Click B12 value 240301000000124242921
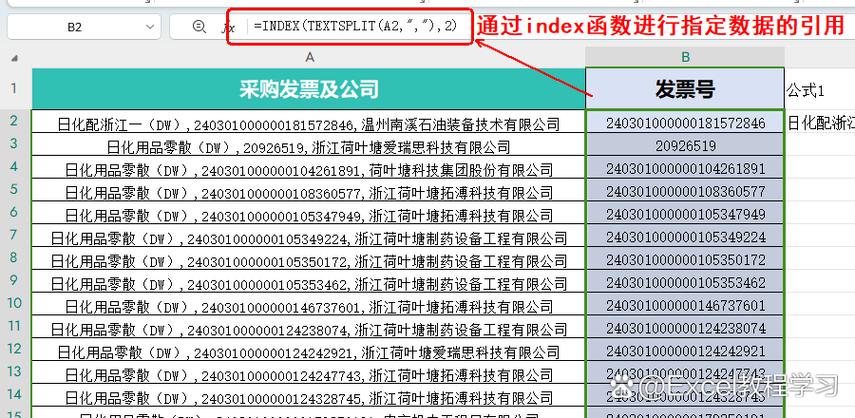The height and width of the screenshot is (418, 855). click(x=685, y=351)
